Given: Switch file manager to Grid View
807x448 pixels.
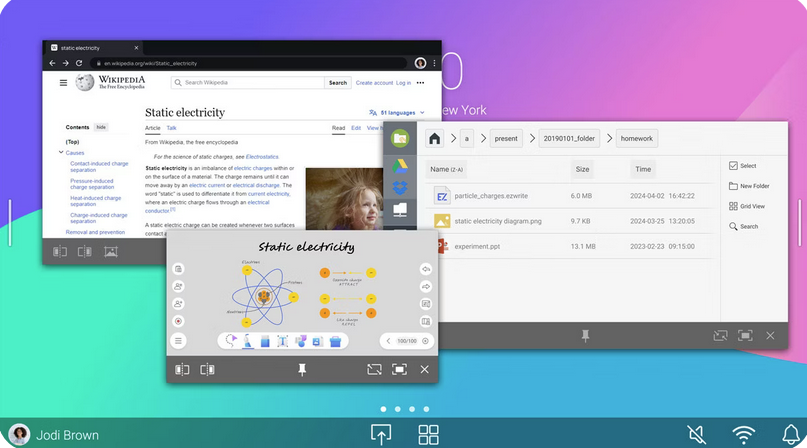Looking at the screenshot, I should [x=733, y=206].
